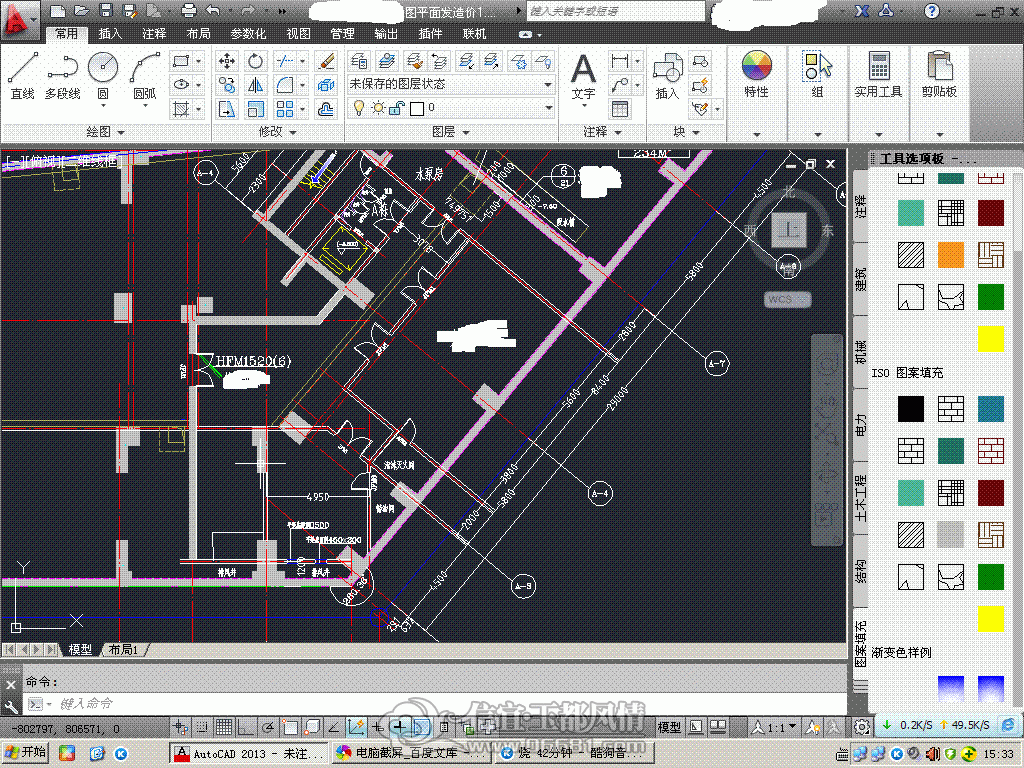The image size is (1024, 768).
Task: Toggle the layer on/off lightbulb
Action: [359, 108]
